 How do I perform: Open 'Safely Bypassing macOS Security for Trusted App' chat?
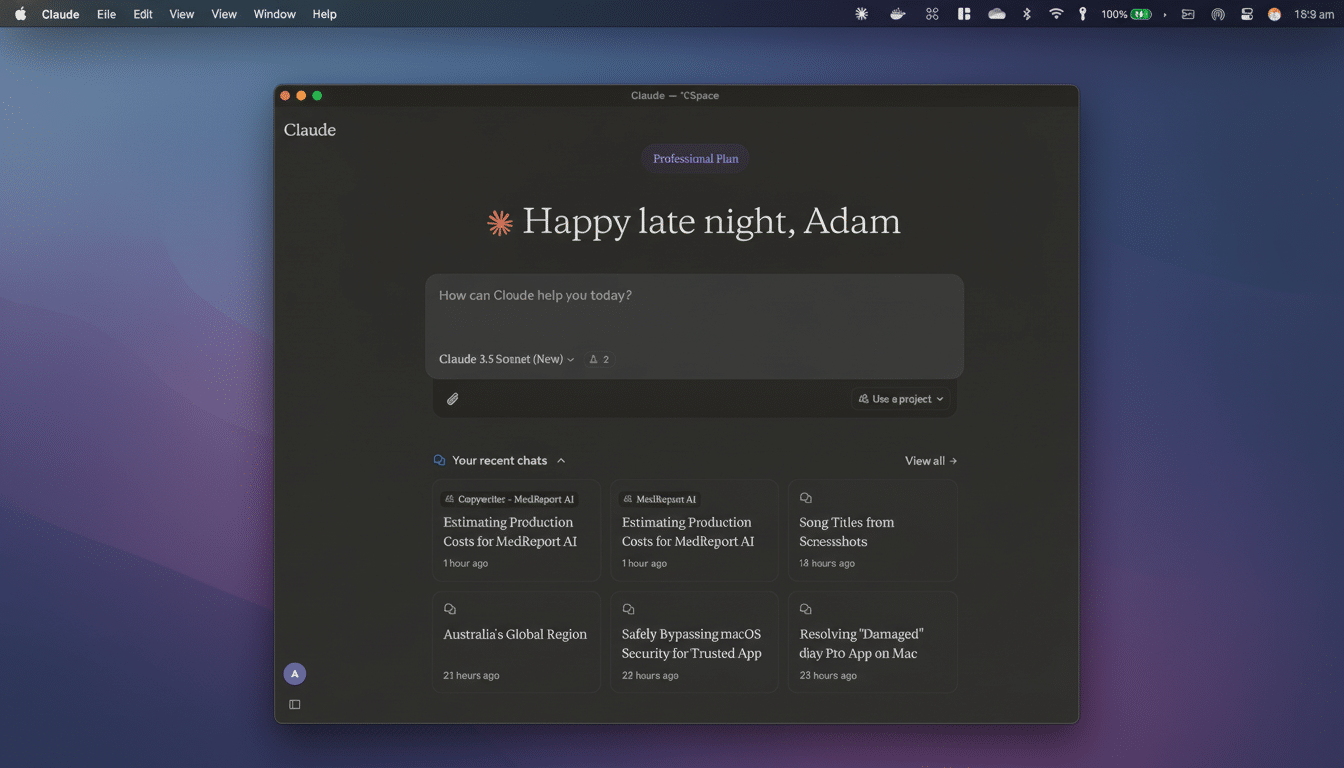(x=694, y=642)
